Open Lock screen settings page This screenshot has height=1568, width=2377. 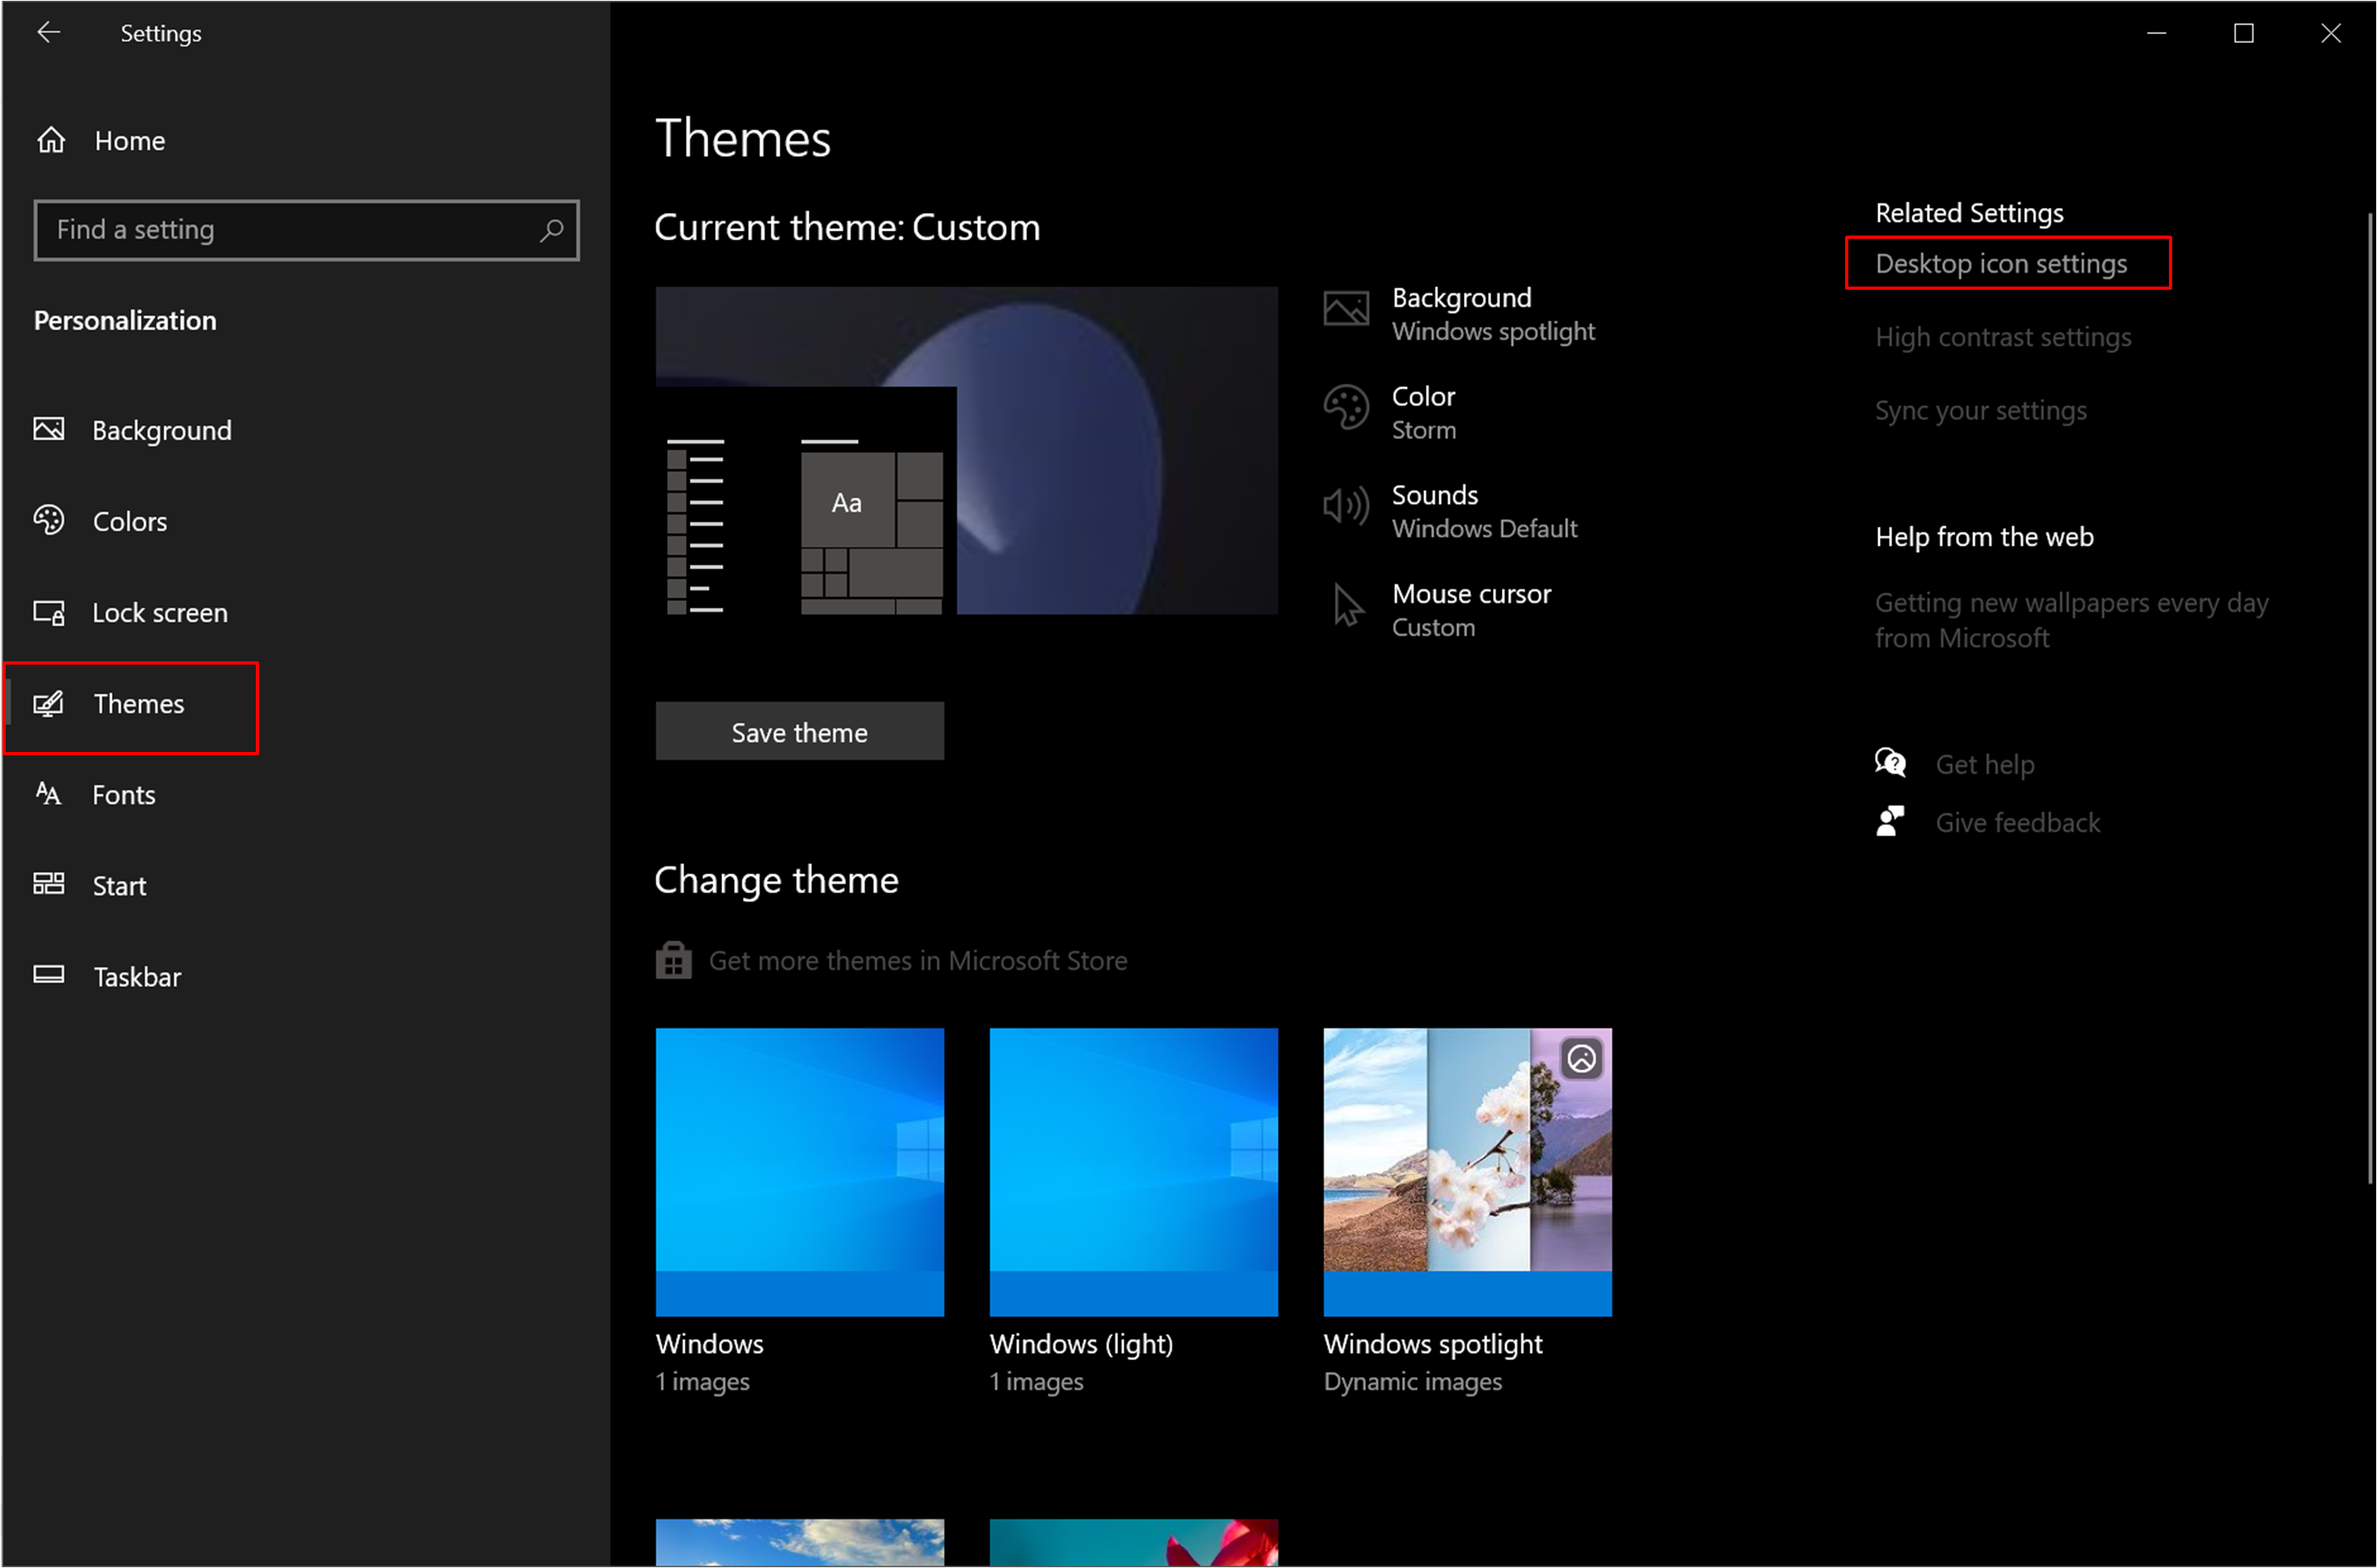[159, 613]
